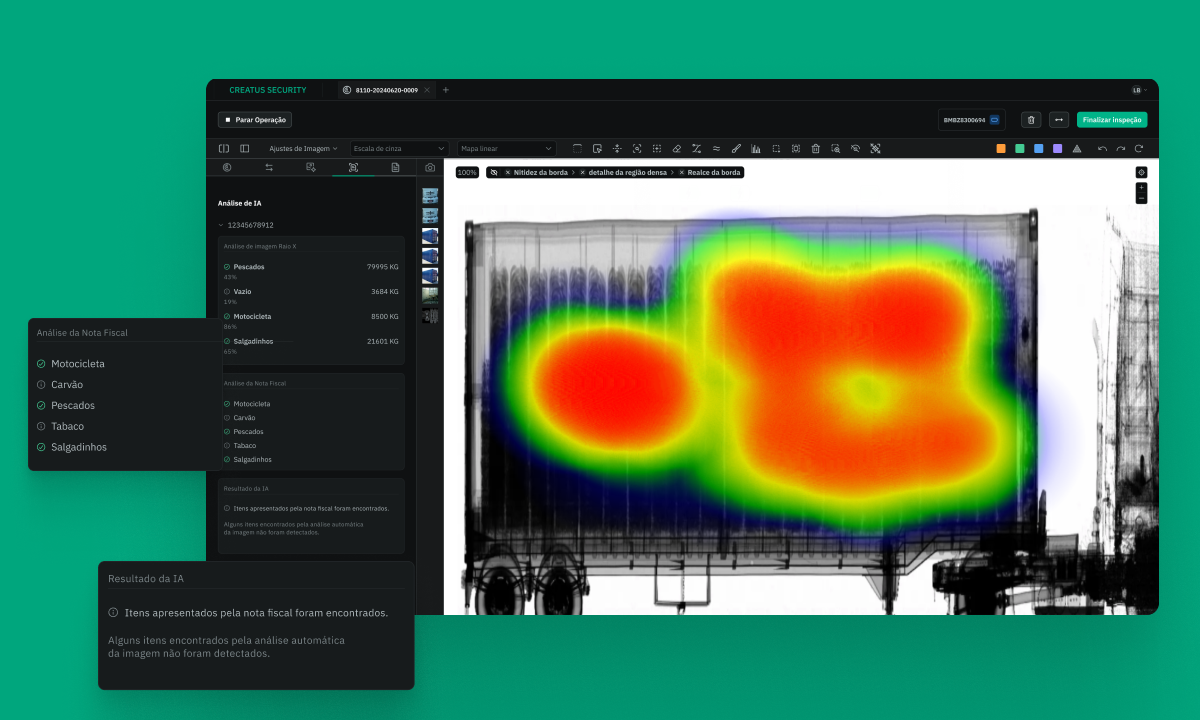Toggle the hide overlay eye icon in toolbar
This screenshot has width=1200, height=720.
[855, 149]
